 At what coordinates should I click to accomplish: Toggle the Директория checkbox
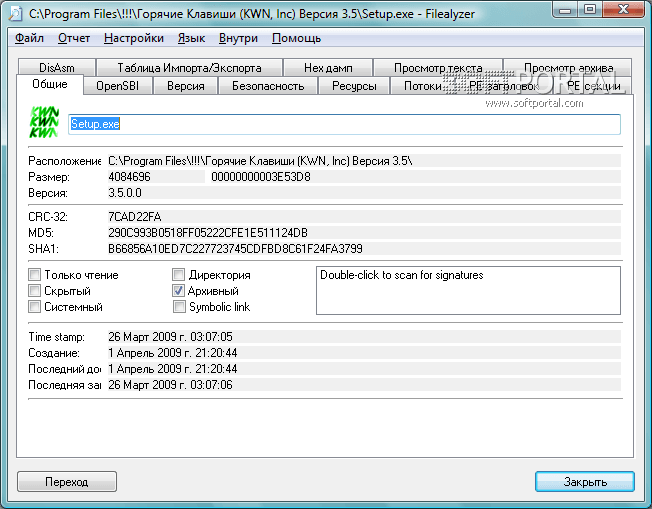pyautogui.click(x=179, y=274)
